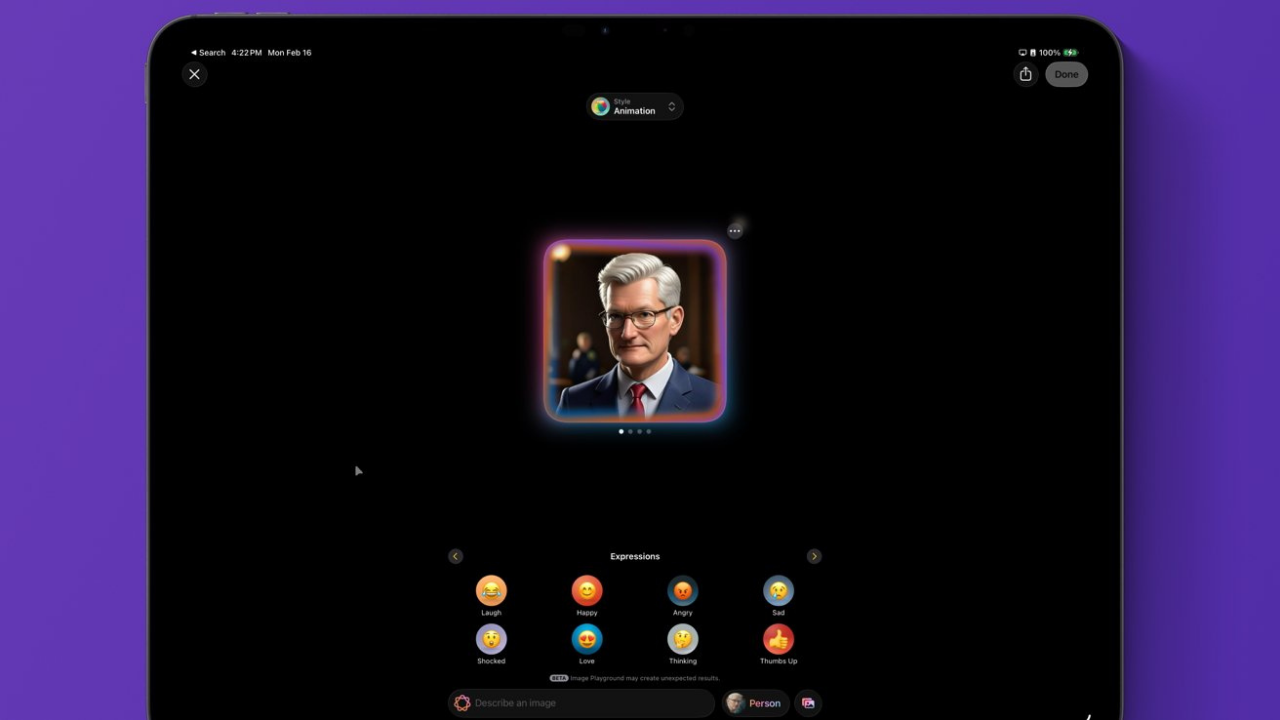The width and height of the screenshot is (1280, 720).
Task: Dismiss the editor with the X button
Action: (x=195, y=74)
